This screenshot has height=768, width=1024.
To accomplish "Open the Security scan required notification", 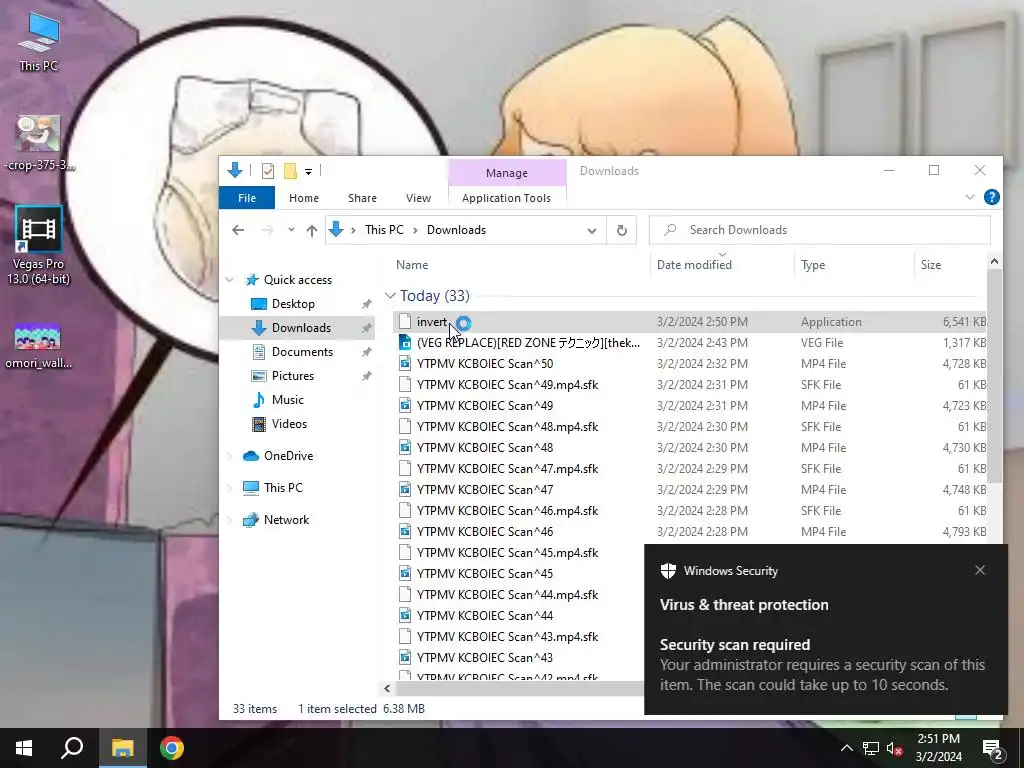I will click(825, 630).
